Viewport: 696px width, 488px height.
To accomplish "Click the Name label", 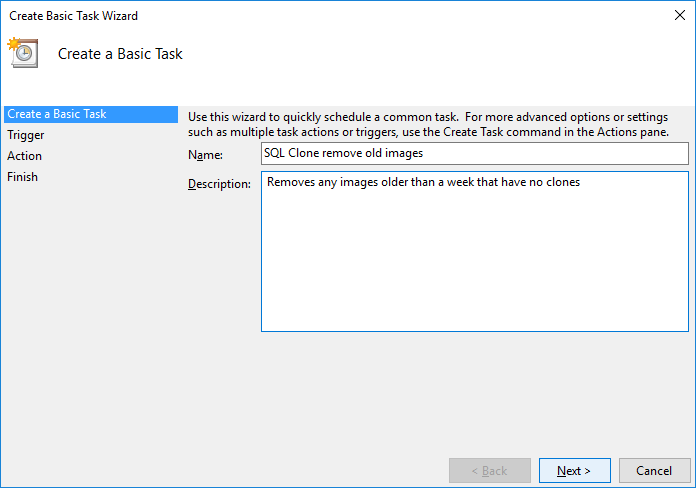I will pyautogui.click(x=205, y=155).
